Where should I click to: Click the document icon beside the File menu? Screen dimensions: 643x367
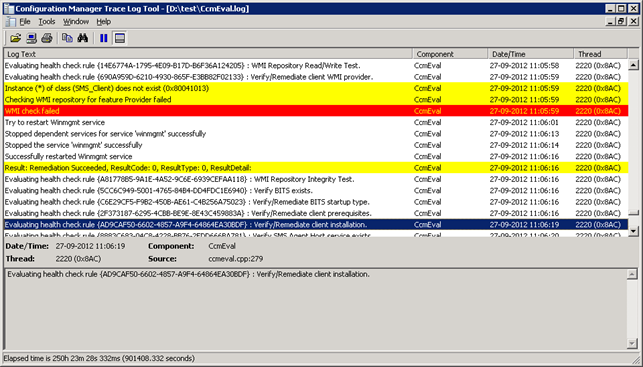11,22
